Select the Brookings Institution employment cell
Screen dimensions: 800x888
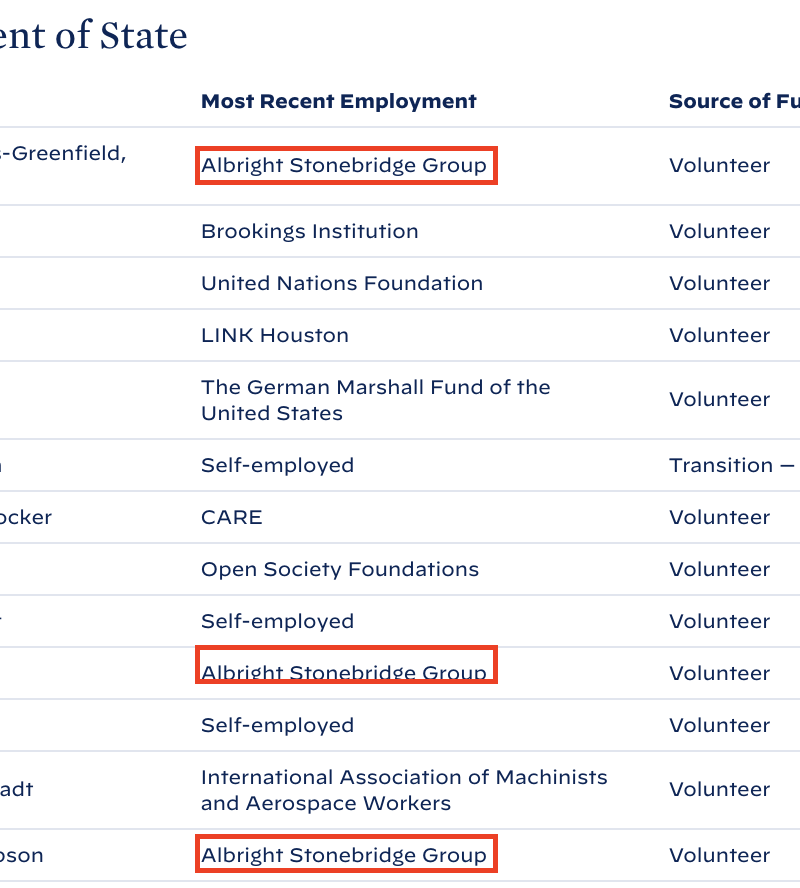(x=310, y=231)
